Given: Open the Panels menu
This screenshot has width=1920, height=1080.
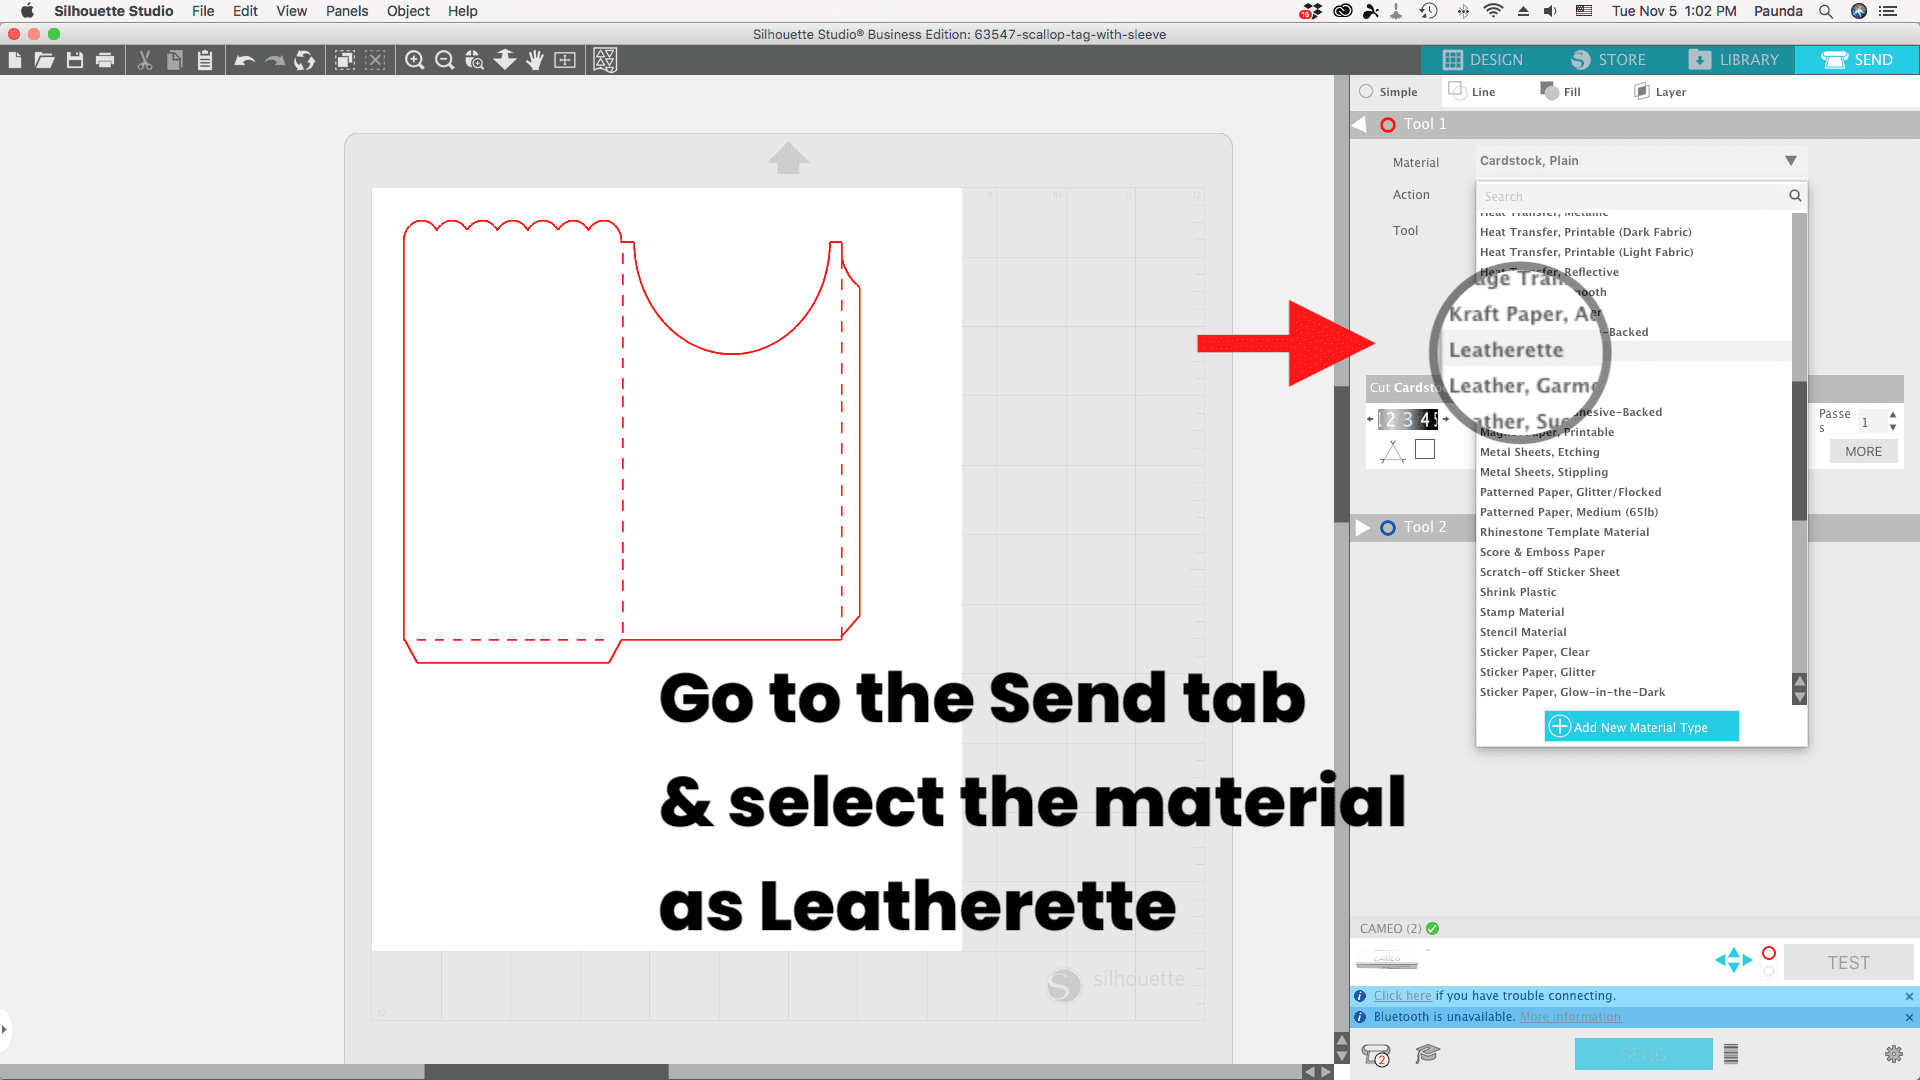Looking at the screenshot, I should [x=346, y=11].
